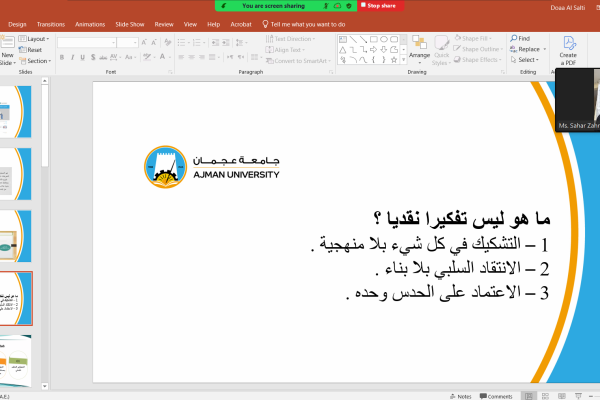Expand the shapes gallery More arrow

[403, 60]
